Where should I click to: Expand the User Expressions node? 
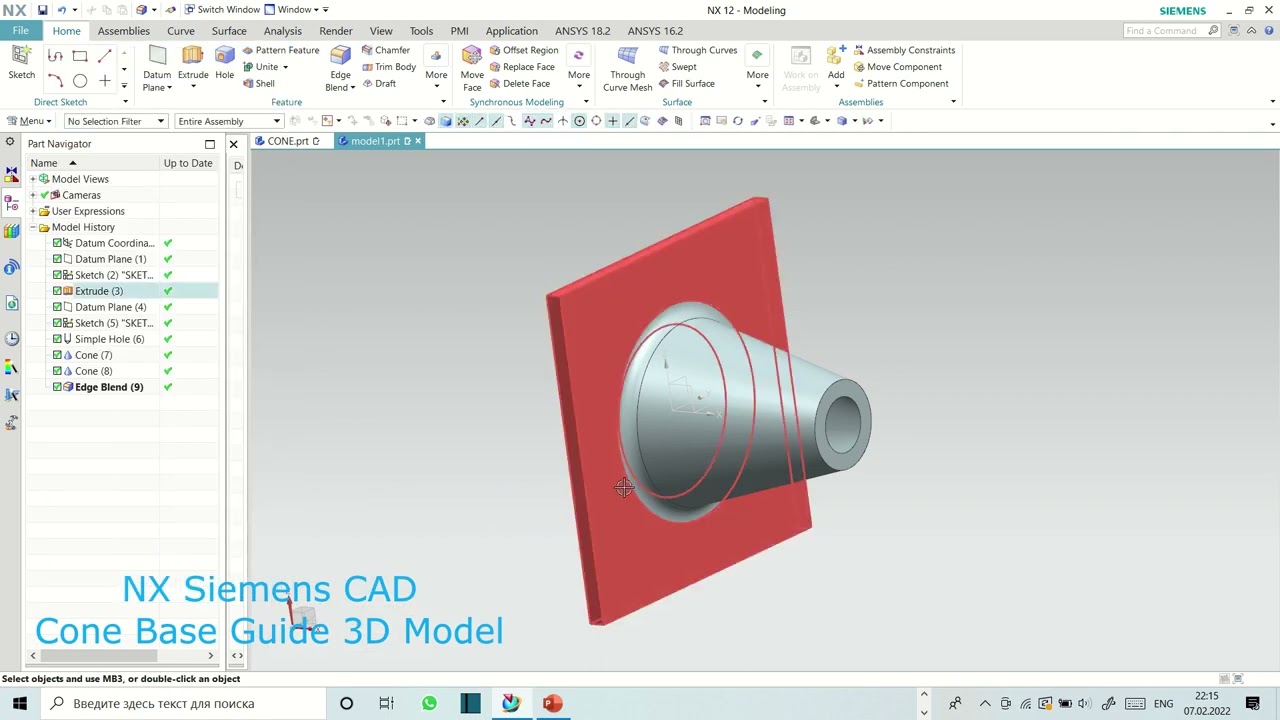(x=33, y=211)
